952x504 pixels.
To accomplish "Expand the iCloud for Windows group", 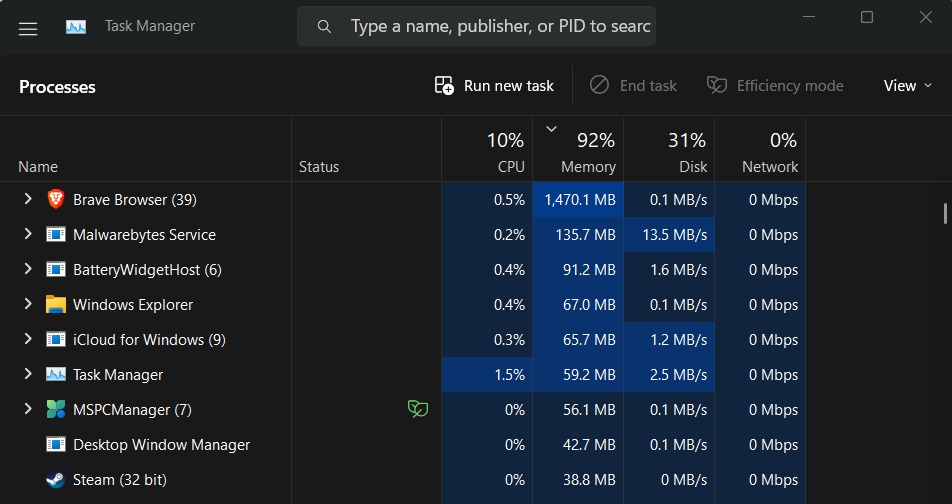I will [28, 340].
